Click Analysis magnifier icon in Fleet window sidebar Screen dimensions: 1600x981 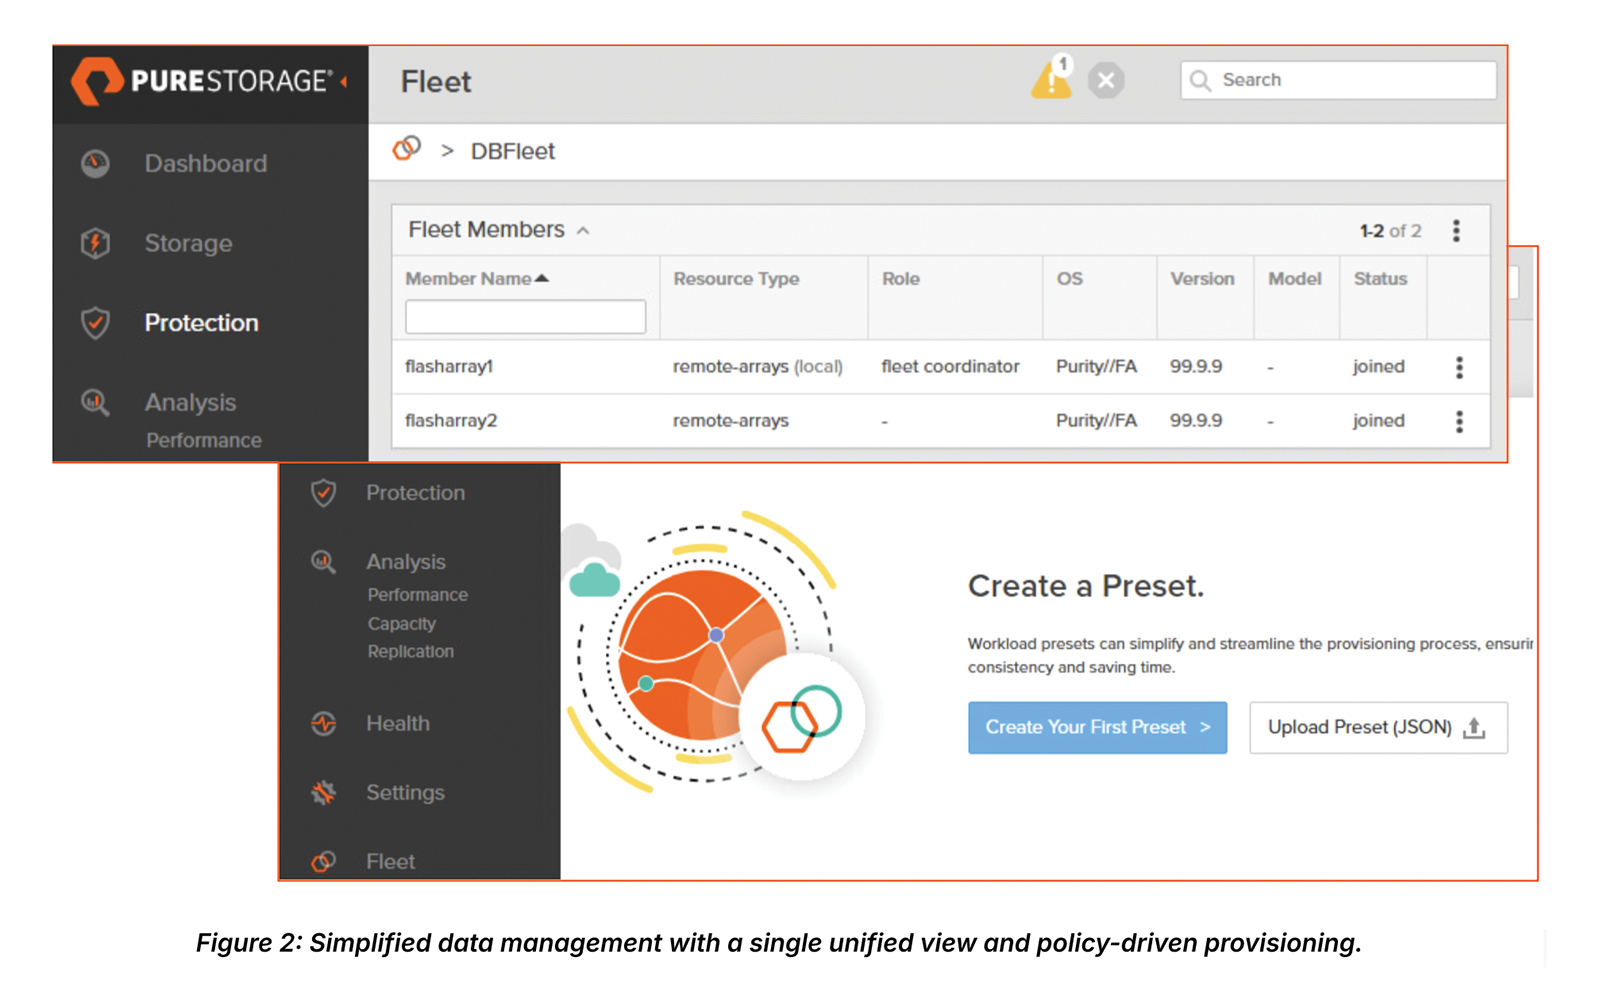[95, 403]
